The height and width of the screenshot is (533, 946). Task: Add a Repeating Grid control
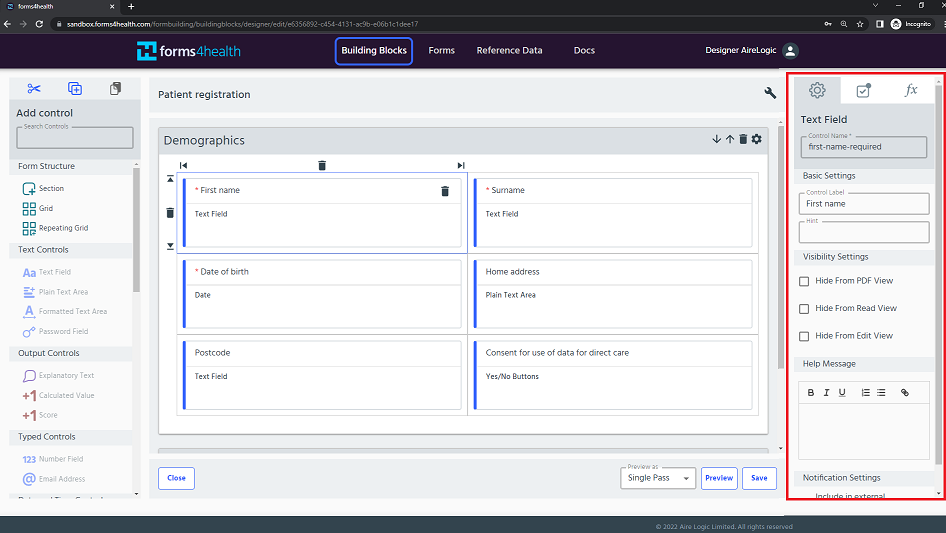coord(55,228)
